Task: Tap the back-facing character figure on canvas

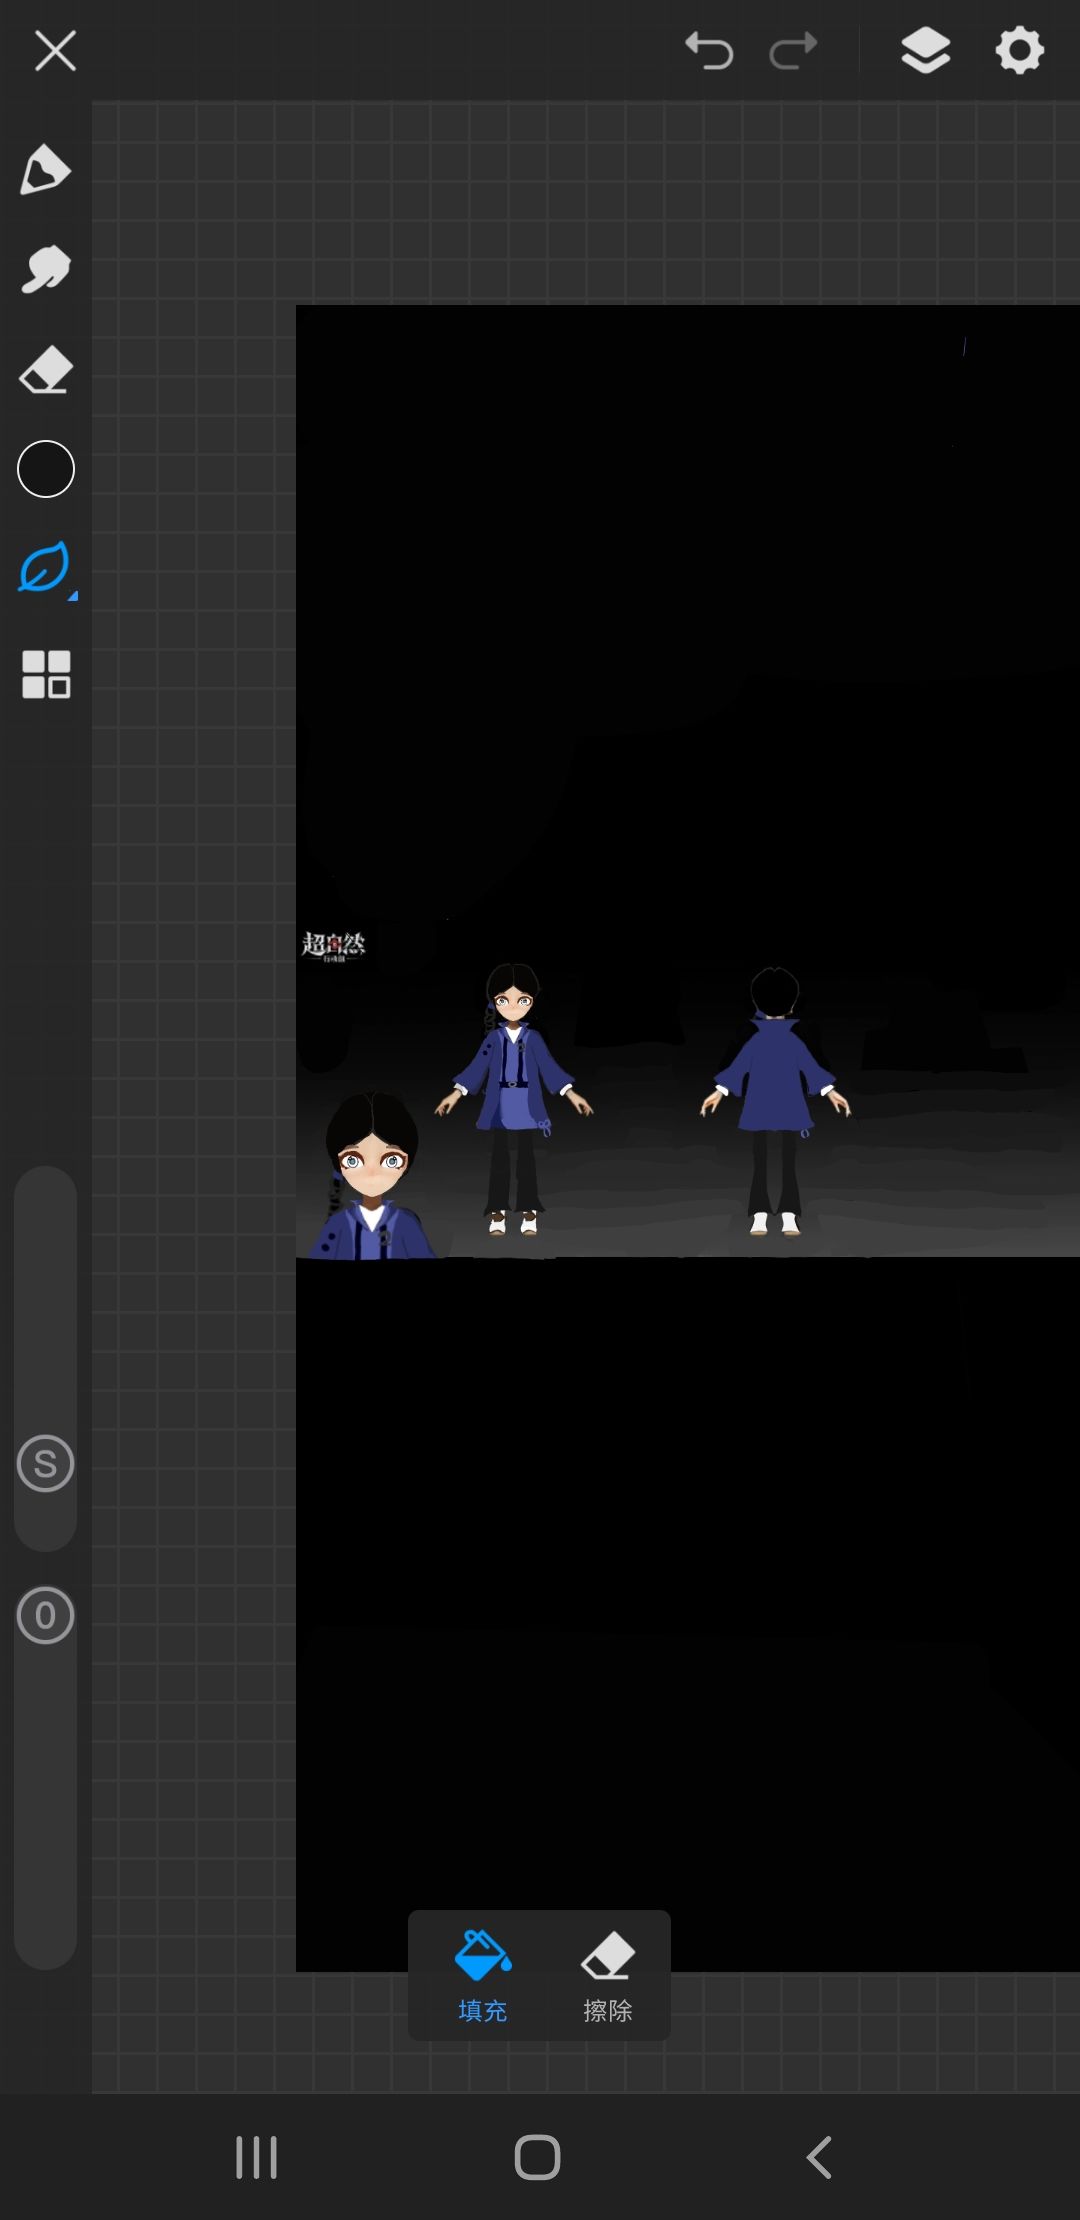Action: pyautogui.click(x=775, y=1101)
